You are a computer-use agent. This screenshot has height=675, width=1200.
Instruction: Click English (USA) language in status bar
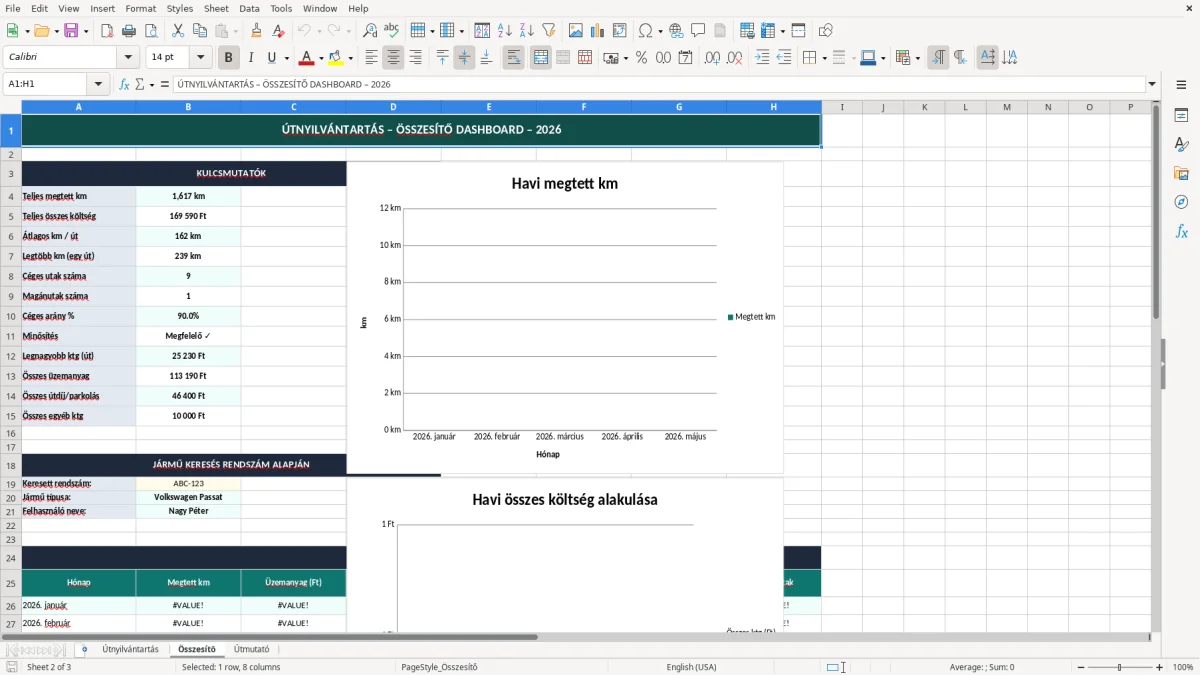pyautogui.click(x=691, y=667)
